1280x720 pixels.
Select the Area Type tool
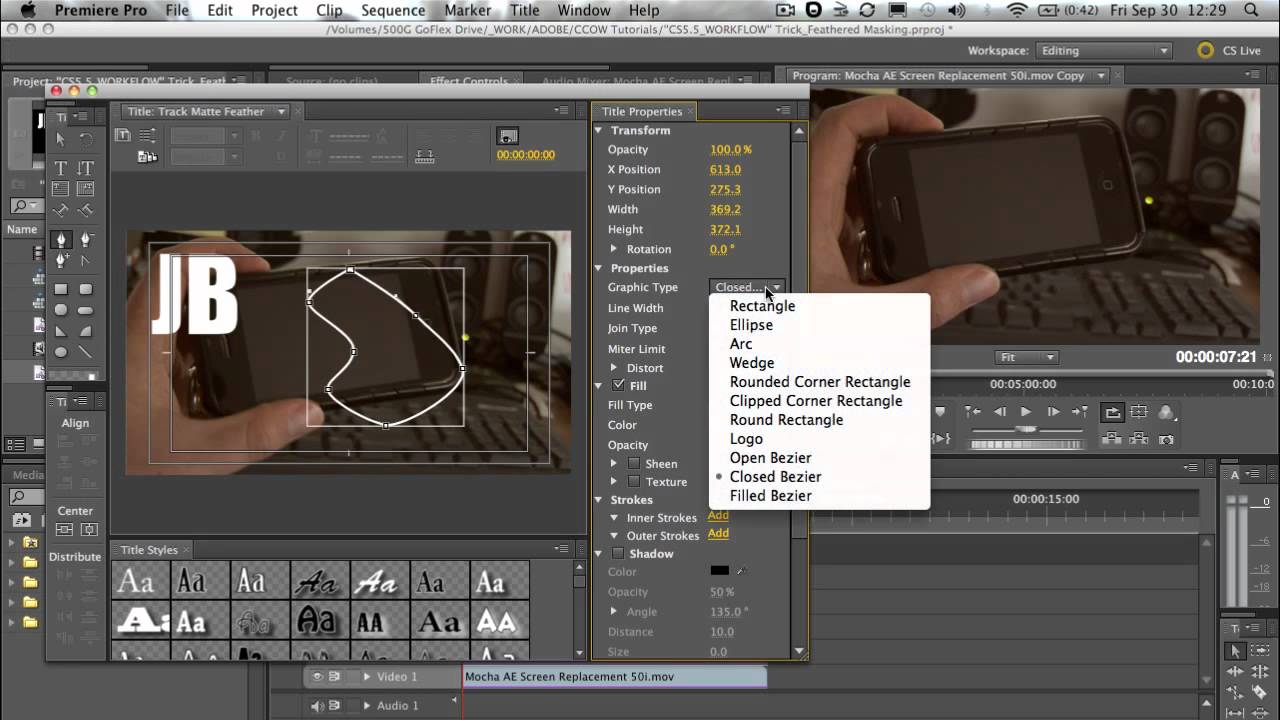pyautogui.click(x=60, y=189)
